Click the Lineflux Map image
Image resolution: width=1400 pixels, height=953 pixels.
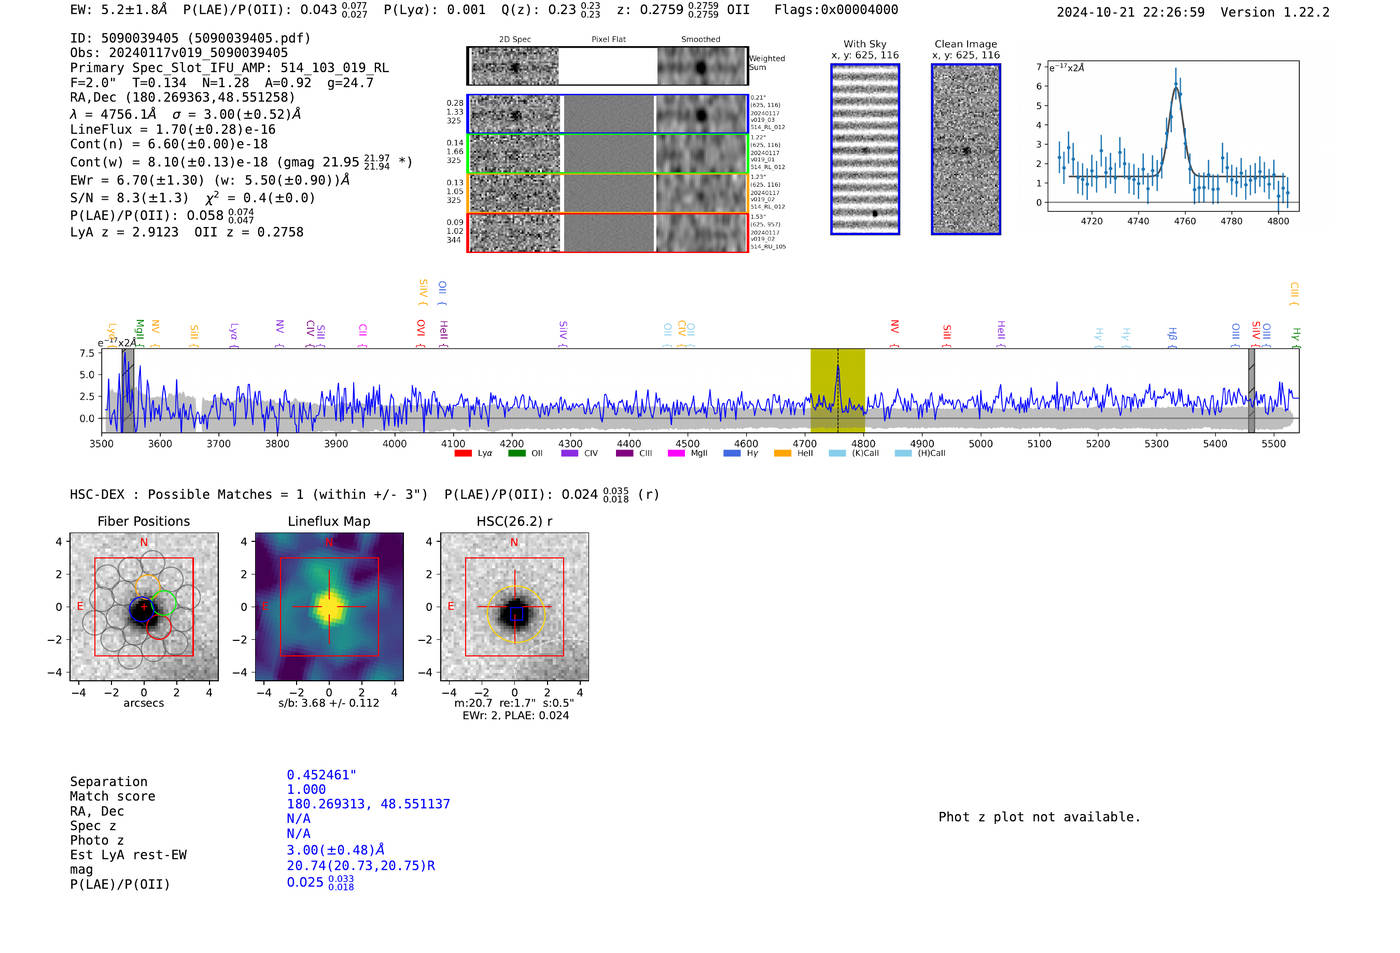[x=329, y=607]
